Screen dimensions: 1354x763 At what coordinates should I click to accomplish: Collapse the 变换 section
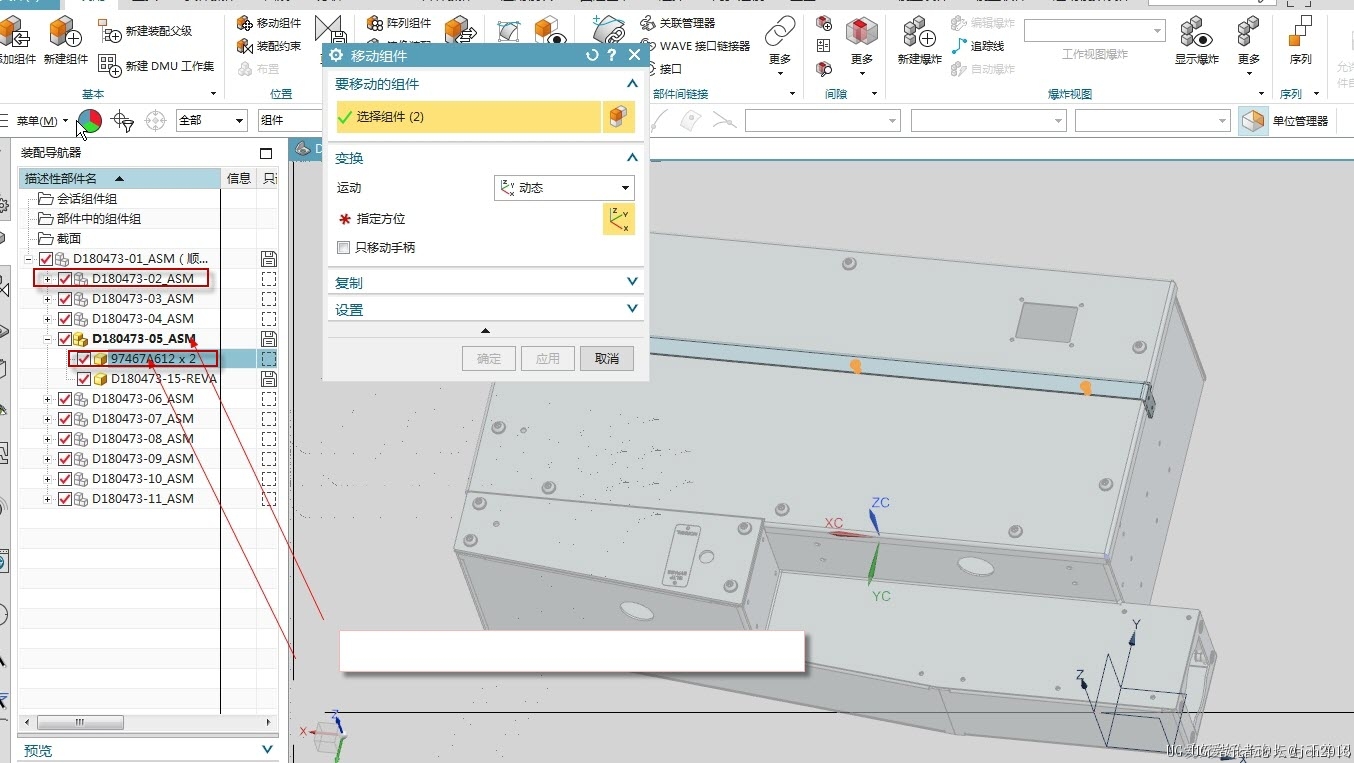(x=631, y=158)
